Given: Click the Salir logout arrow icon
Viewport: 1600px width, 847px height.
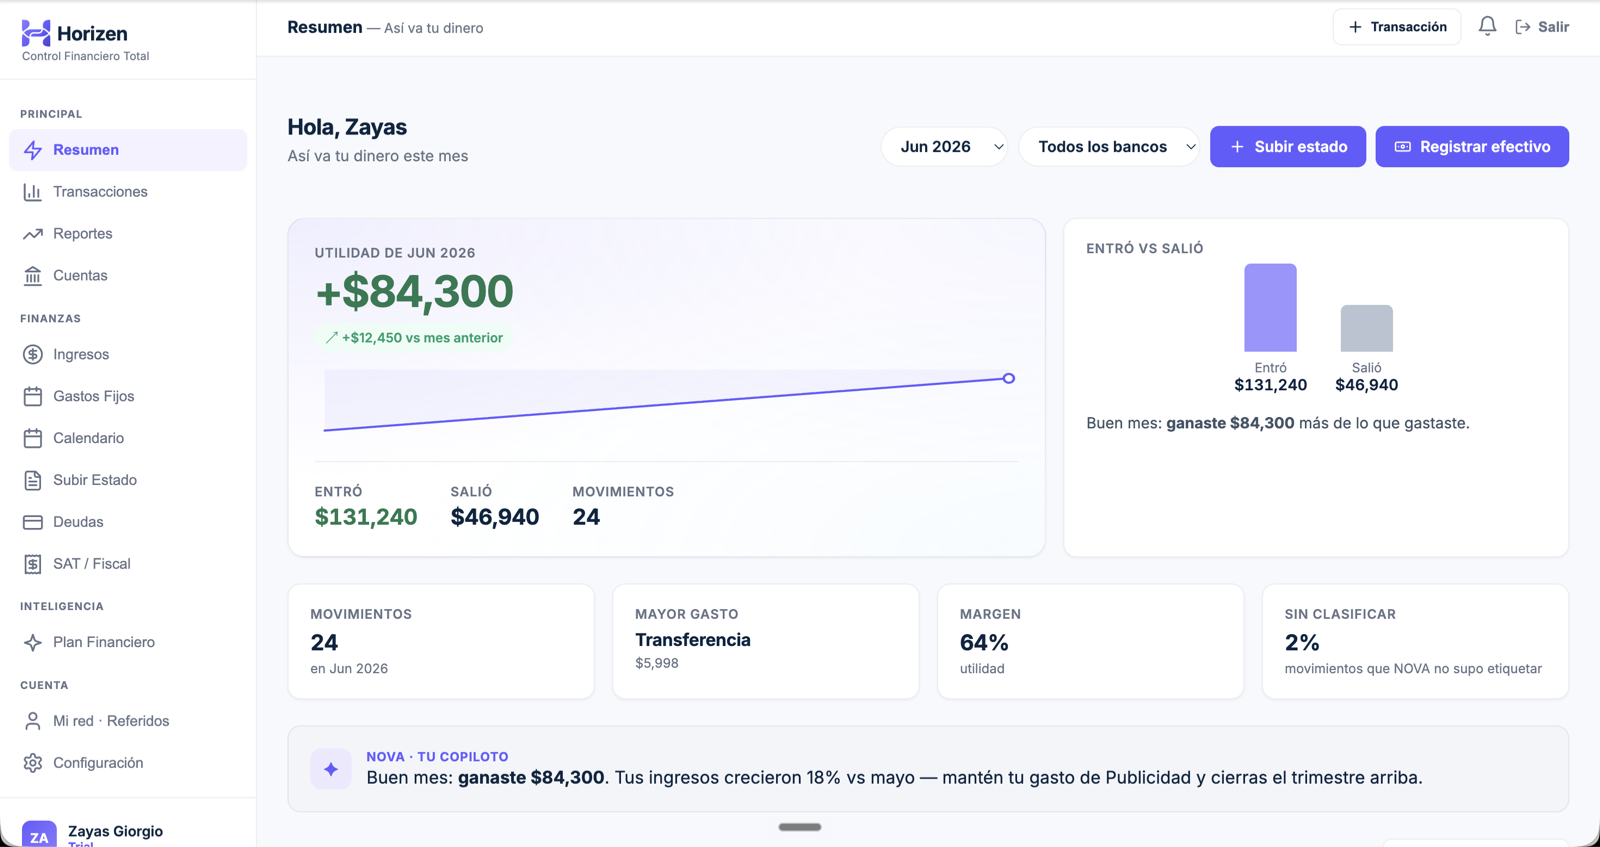Looking at the screenshot, I should pyautogui.click(x=1523, y=27).
